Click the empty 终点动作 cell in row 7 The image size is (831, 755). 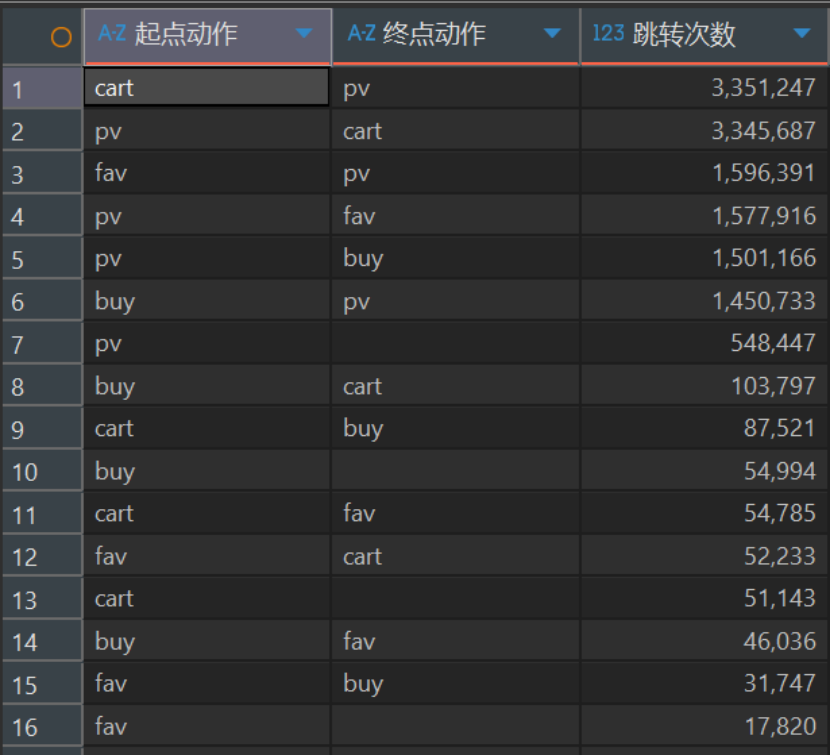click(455, 343)
